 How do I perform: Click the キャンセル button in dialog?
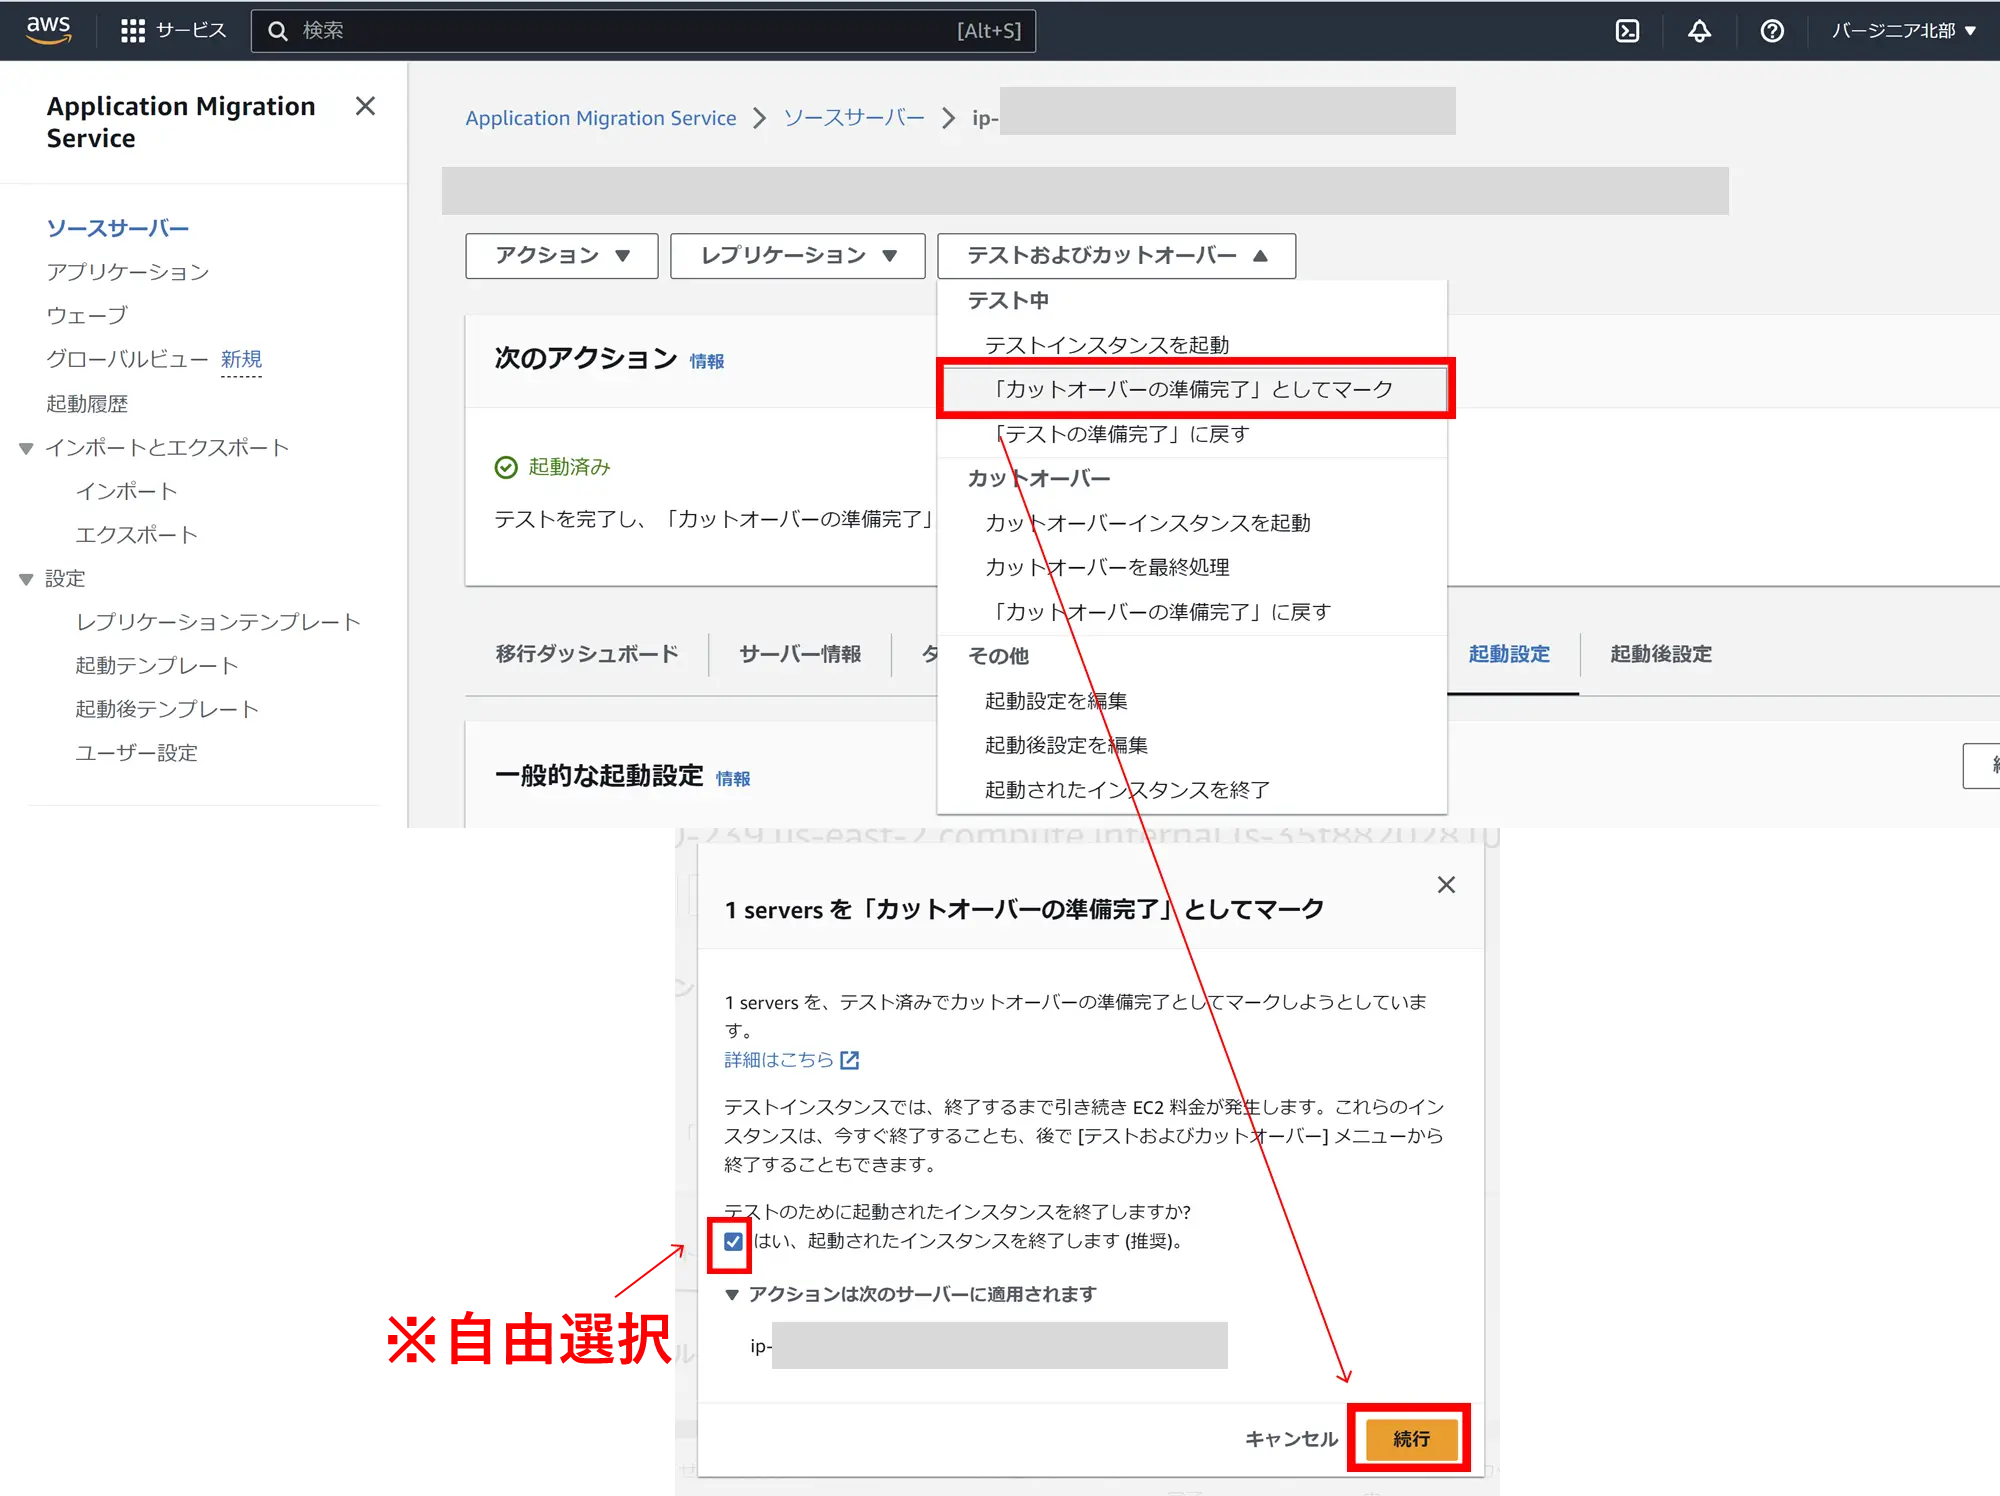[x=1291, y=1439]
